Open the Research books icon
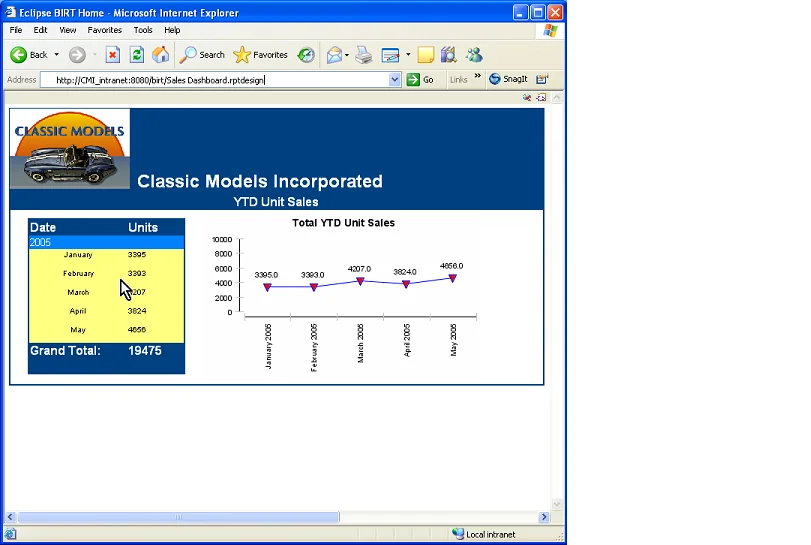 (448, 54)
